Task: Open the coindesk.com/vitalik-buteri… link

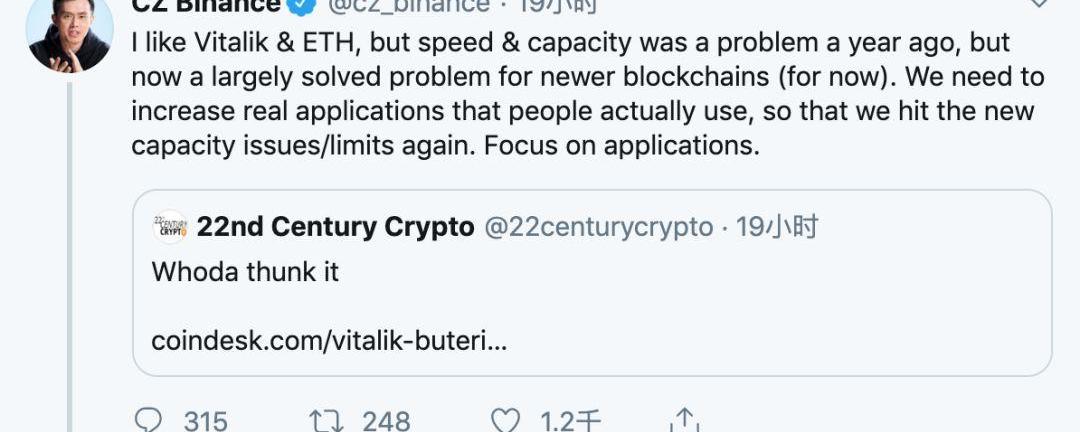Action: [x=329, y=341]
